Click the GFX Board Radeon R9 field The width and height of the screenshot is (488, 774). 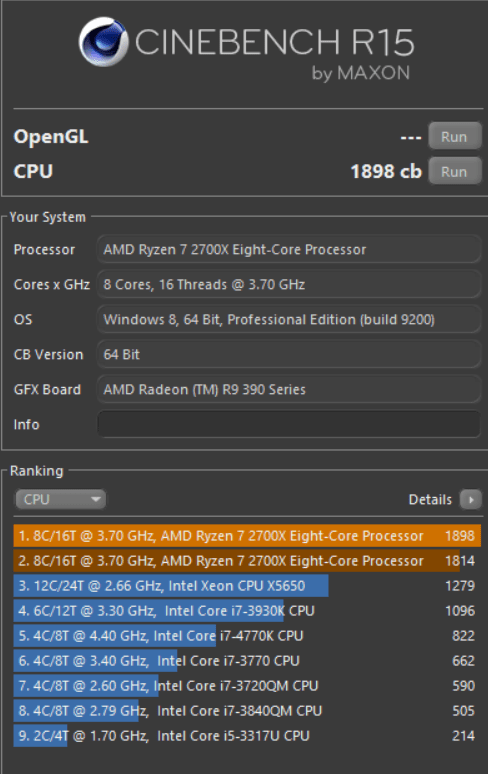[x=289, y=389]
